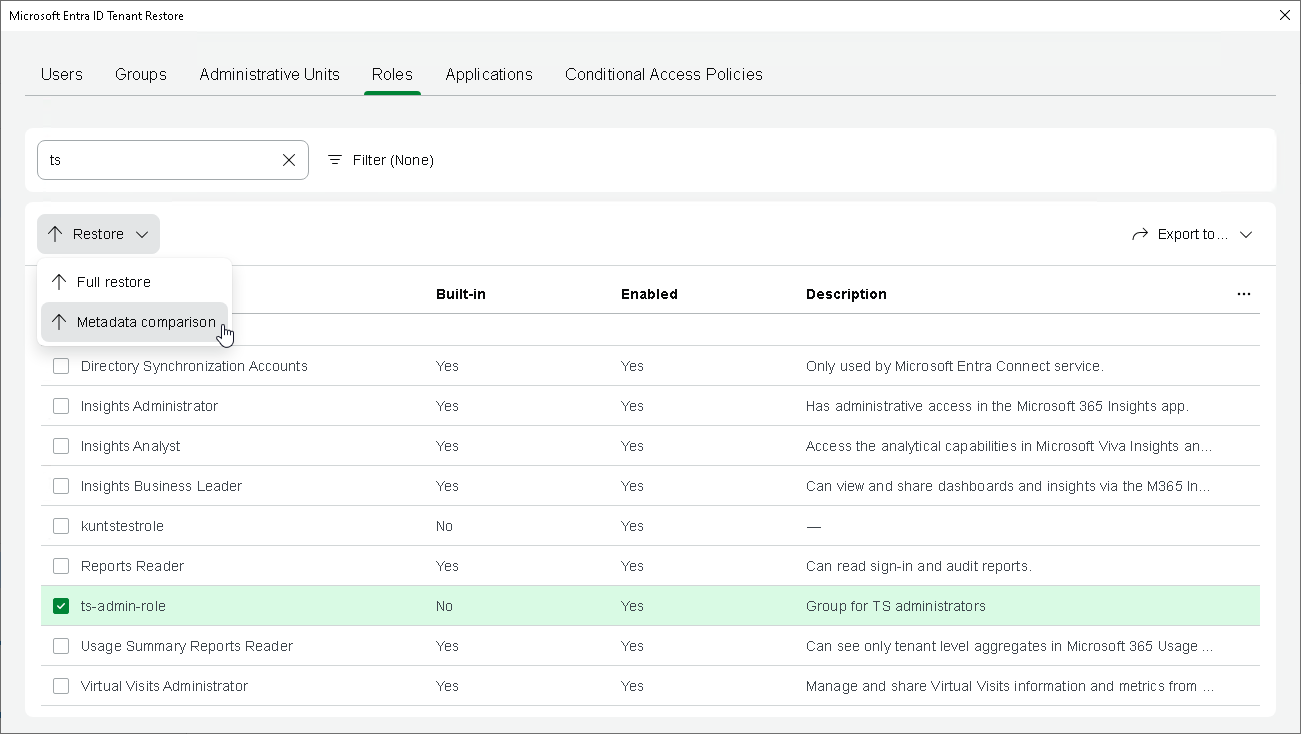Clear the search field with X icon
1301x734 pixels.
point(289,160)
